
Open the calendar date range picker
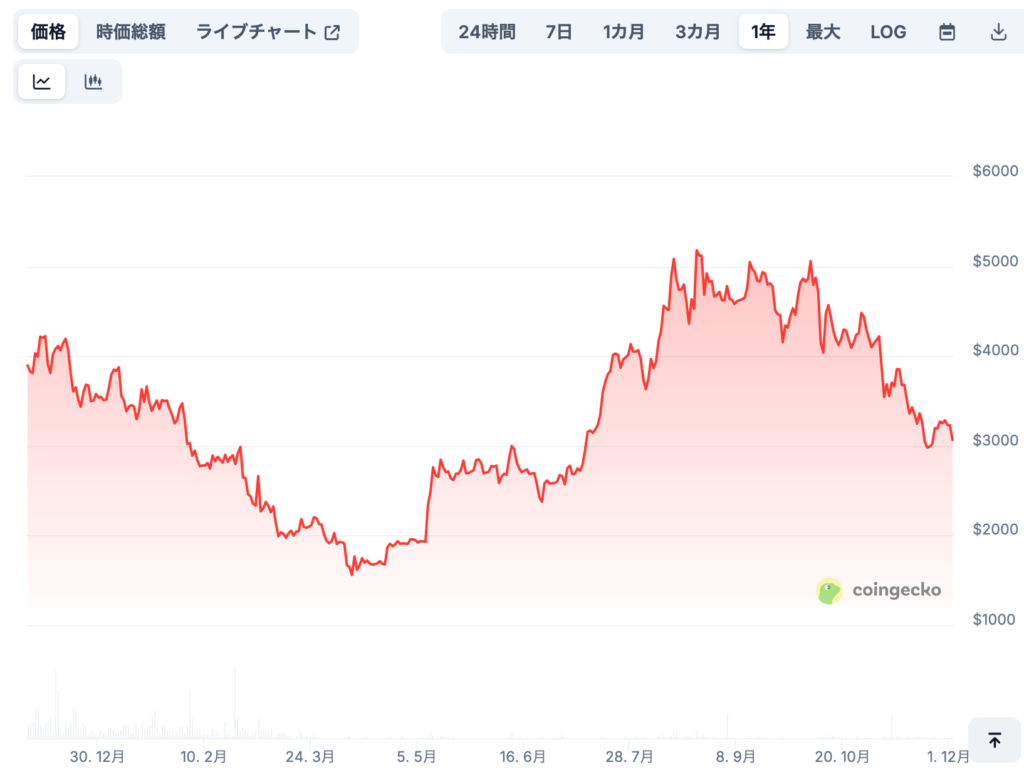[946, 31]
